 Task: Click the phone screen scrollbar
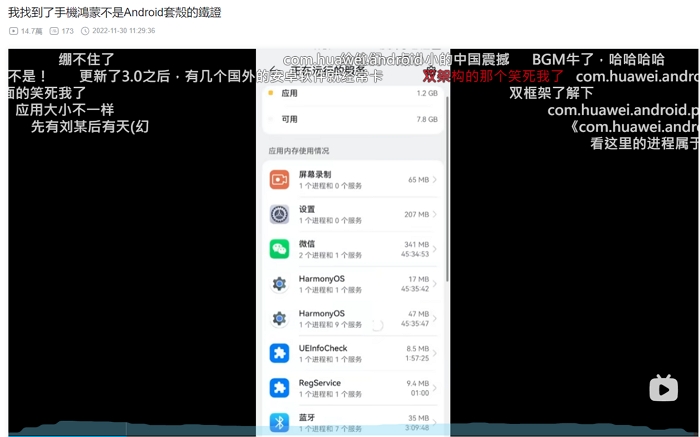click(x=447, y=190)
